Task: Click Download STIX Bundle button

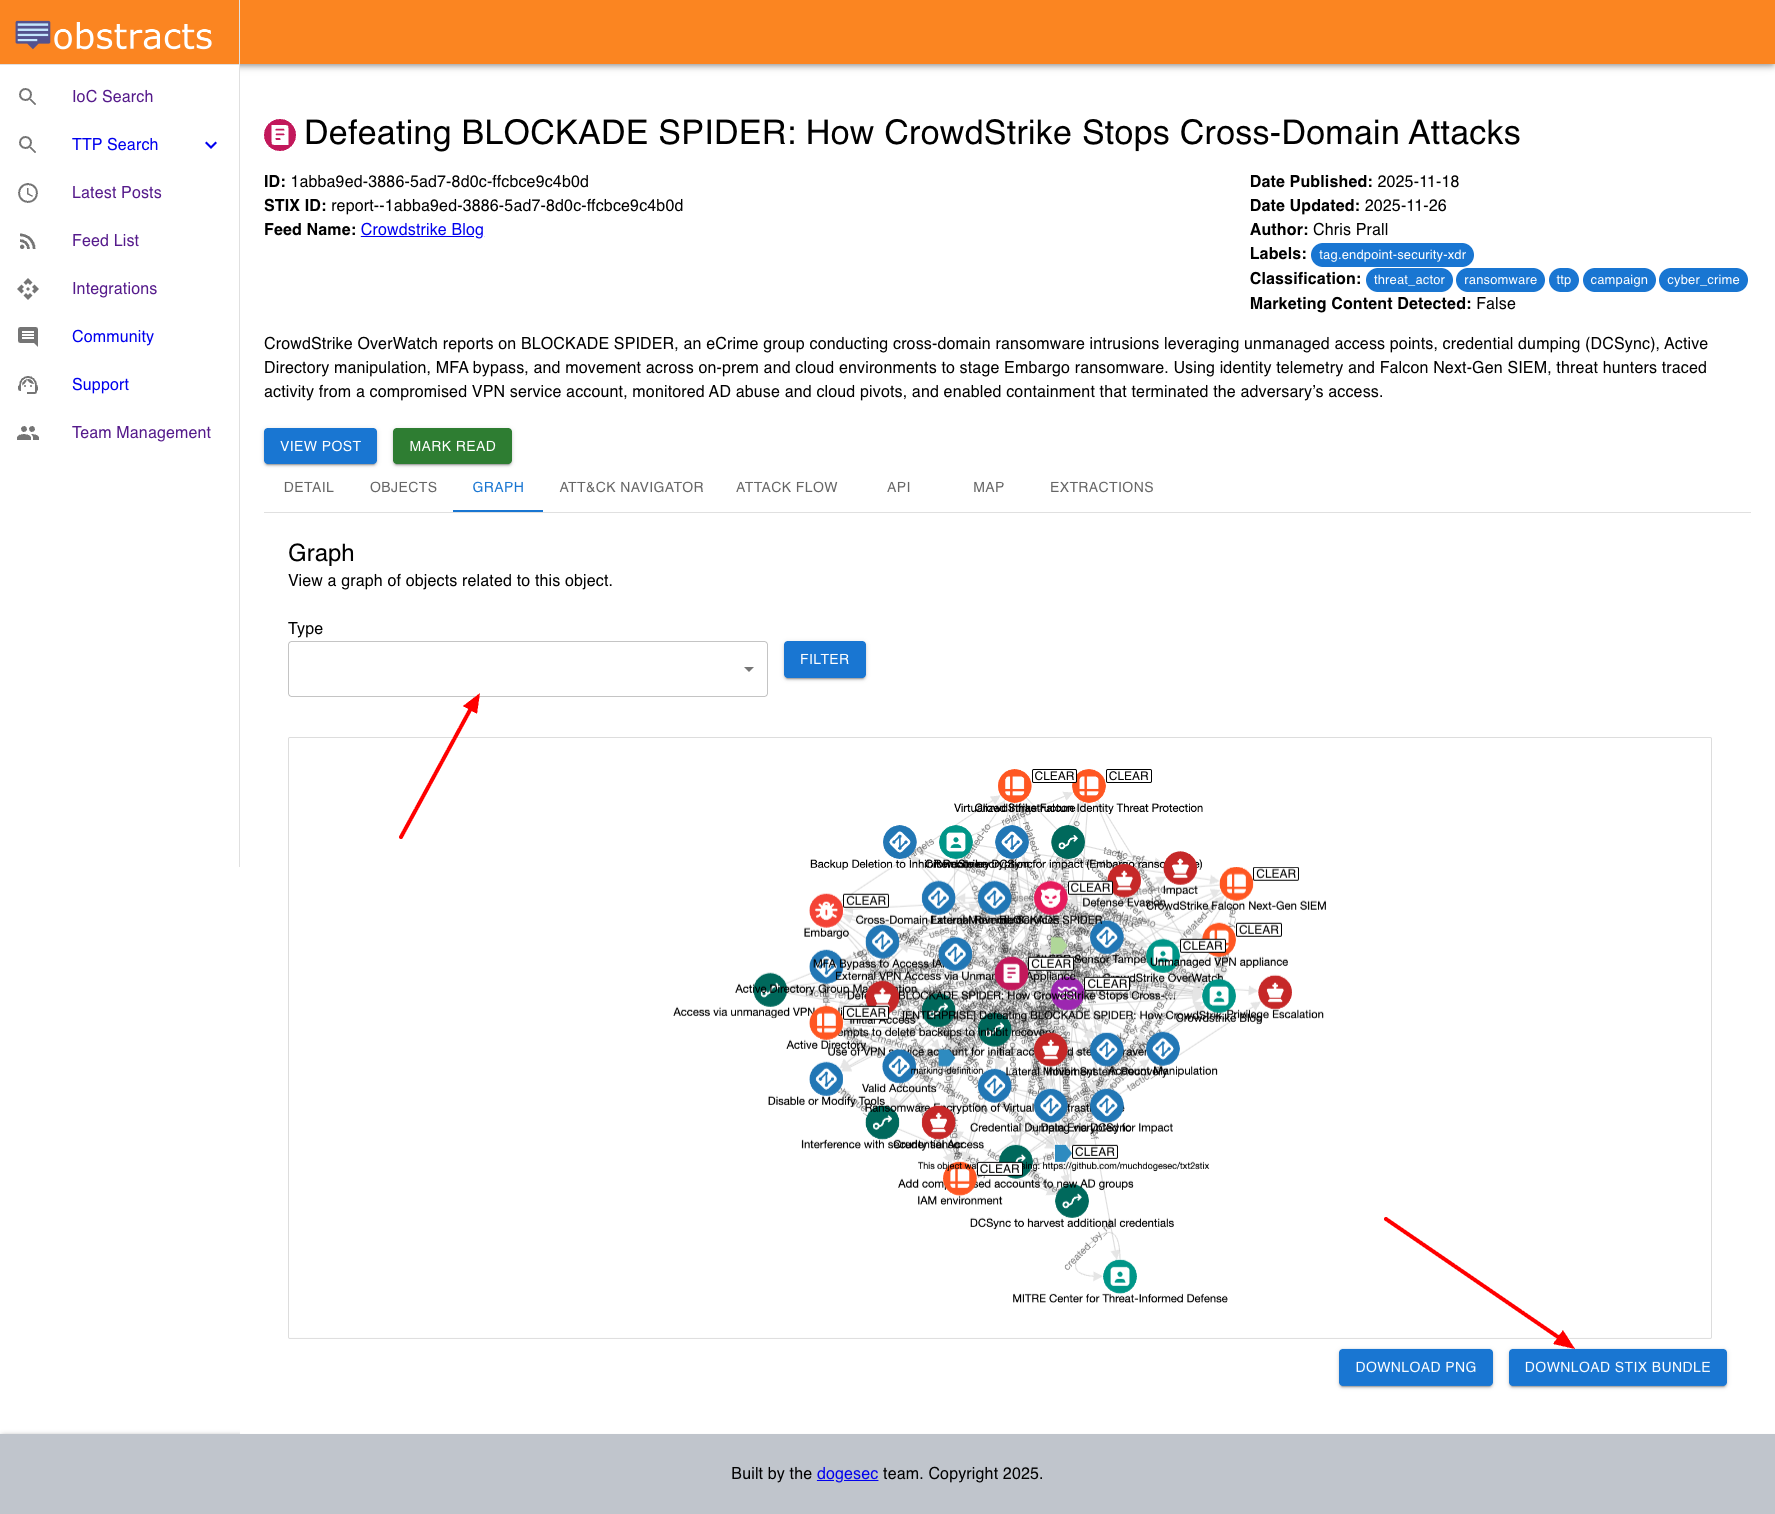Action: tap(1616, 1367)
